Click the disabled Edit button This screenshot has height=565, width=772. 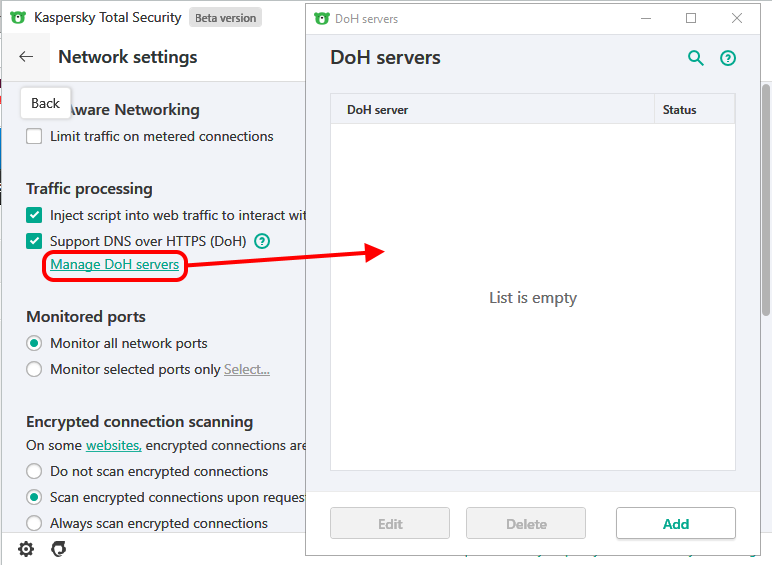click(x=390, y=524)
